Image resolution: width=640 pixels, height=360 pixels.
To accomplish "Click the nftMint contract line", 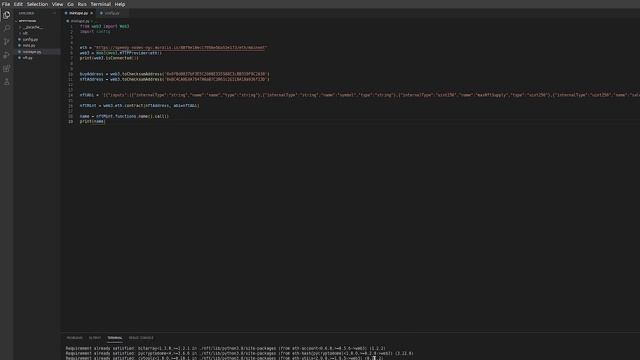I will pyautogui.click(x=140, y=105).
